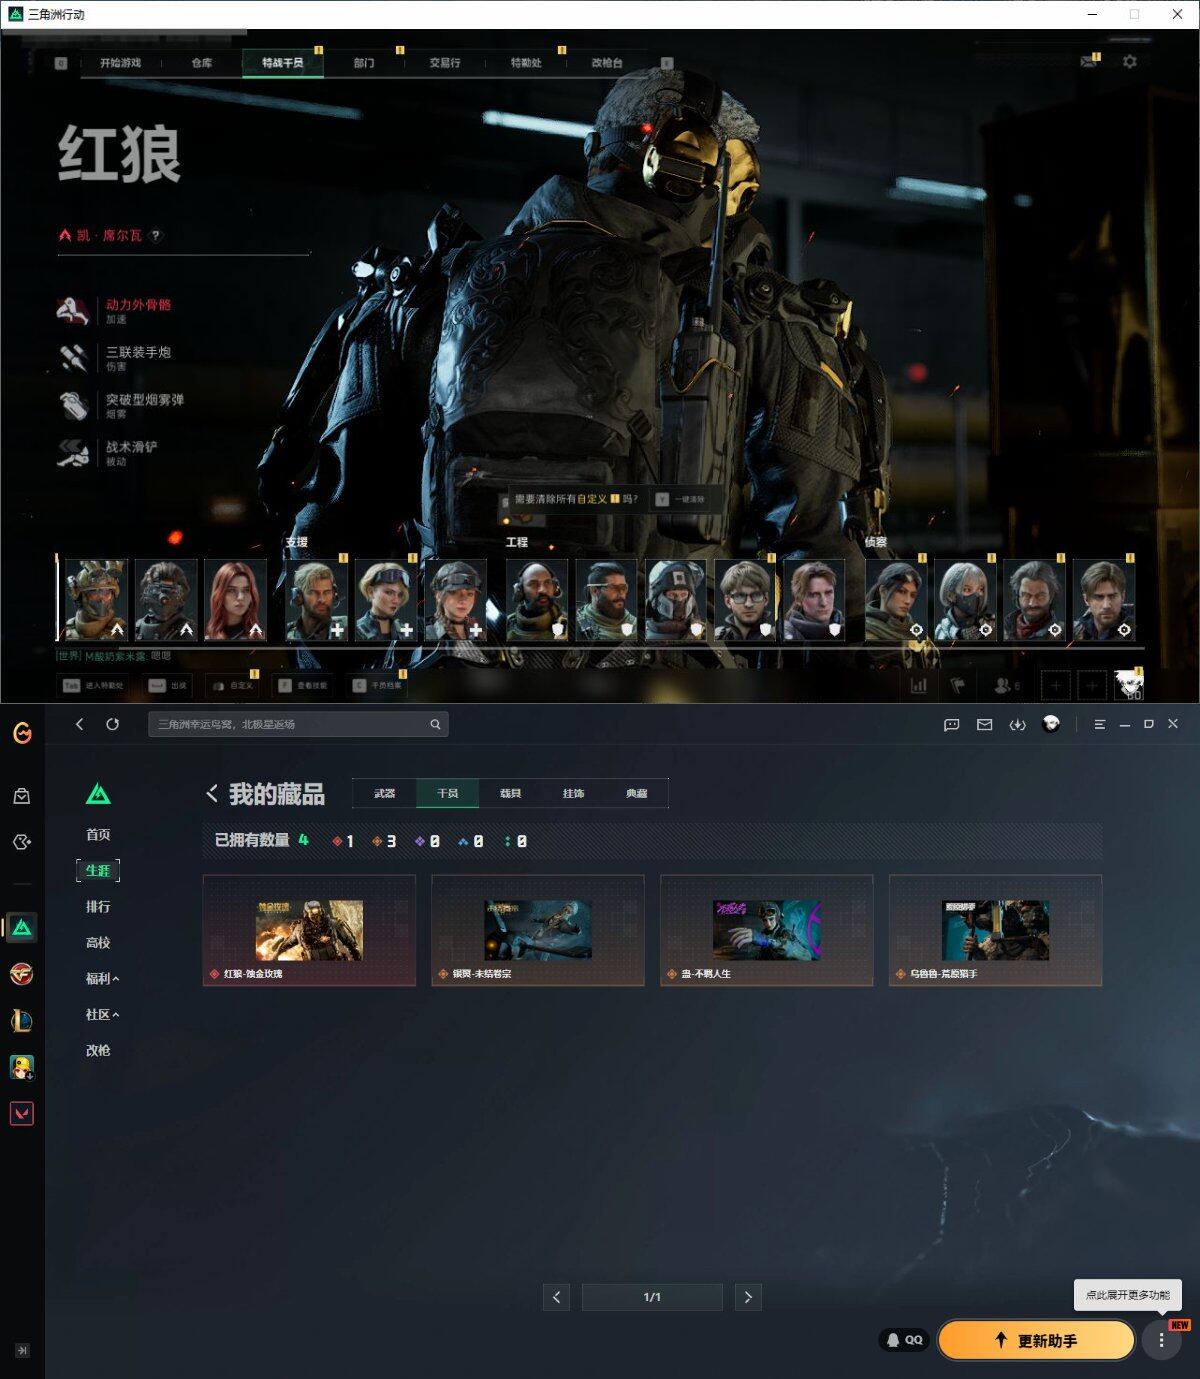Open the coupon tag icon in sidebar
The height and width of the screenshot is (1379, 1200).
tap(22, 842)
